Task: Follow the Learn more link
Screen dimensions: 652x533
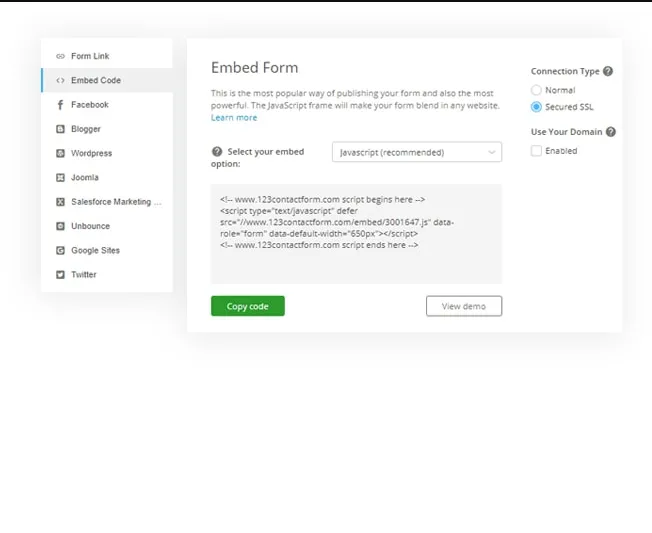Action: (234, 118)
